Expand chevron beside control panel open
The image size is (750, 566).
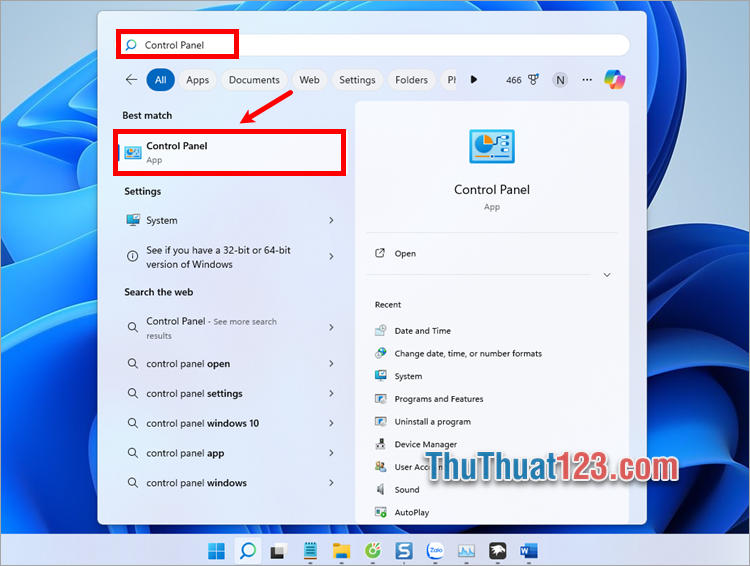(331, 364)
